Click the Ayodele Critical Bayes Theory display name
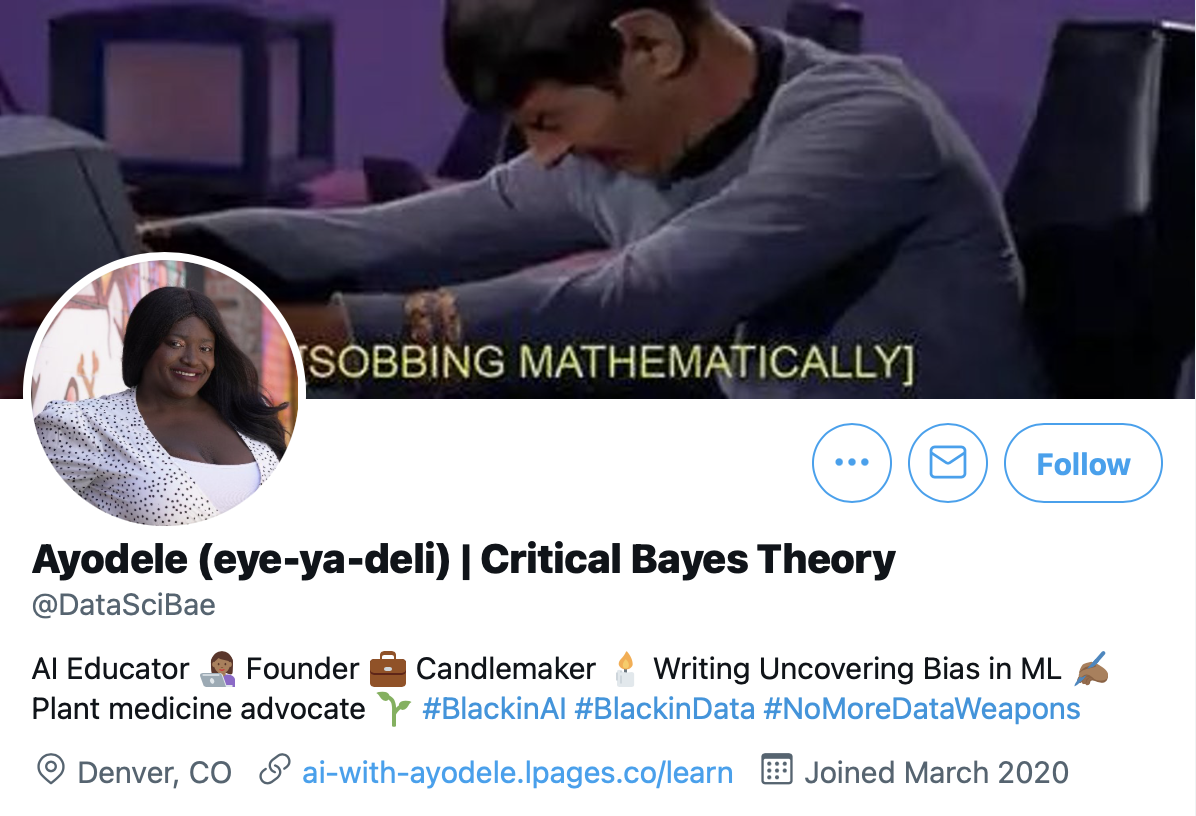 pos(464,559)
